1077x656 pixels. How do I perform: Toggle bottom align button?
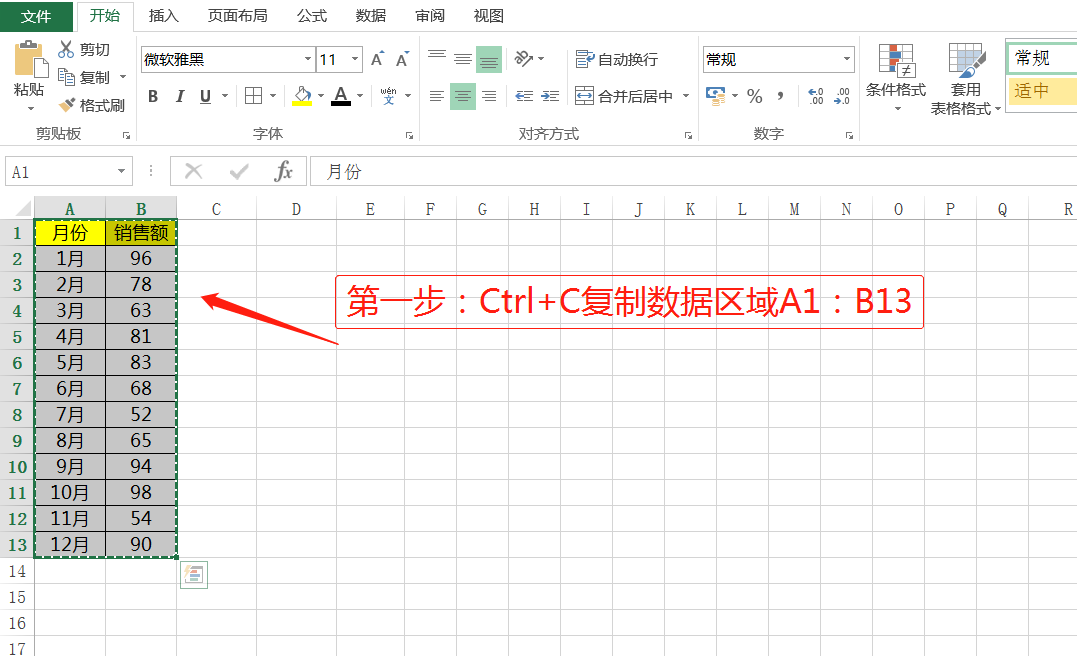[x=489, y=59]
